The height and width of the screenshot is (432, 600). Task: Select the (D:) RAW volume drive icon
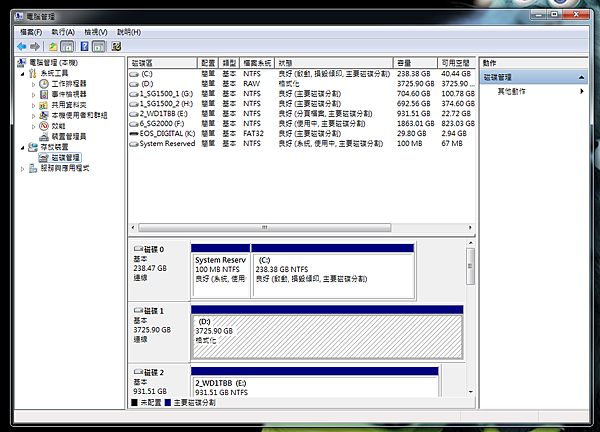[134, 84]
